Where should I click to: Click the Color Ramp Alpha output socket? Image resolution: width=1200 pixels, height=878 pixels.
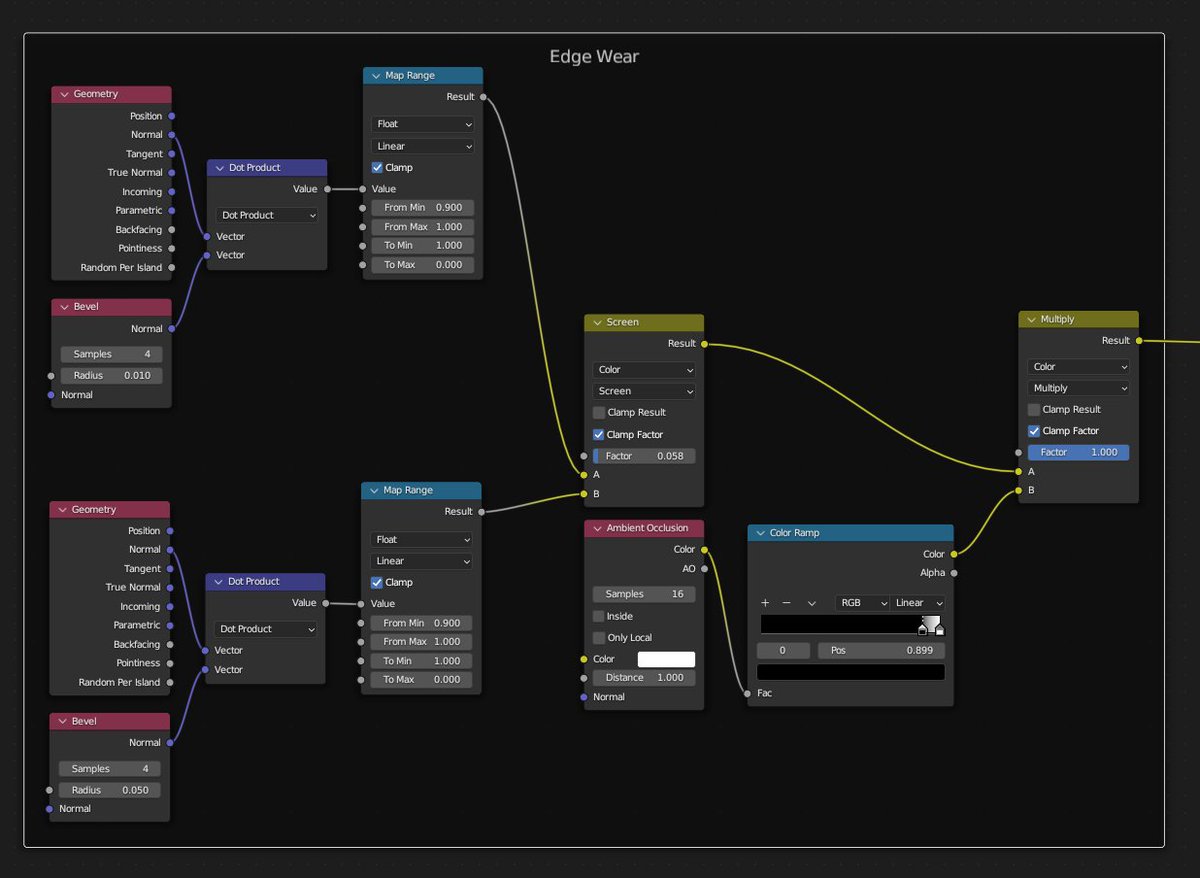(x=954, y=573)
